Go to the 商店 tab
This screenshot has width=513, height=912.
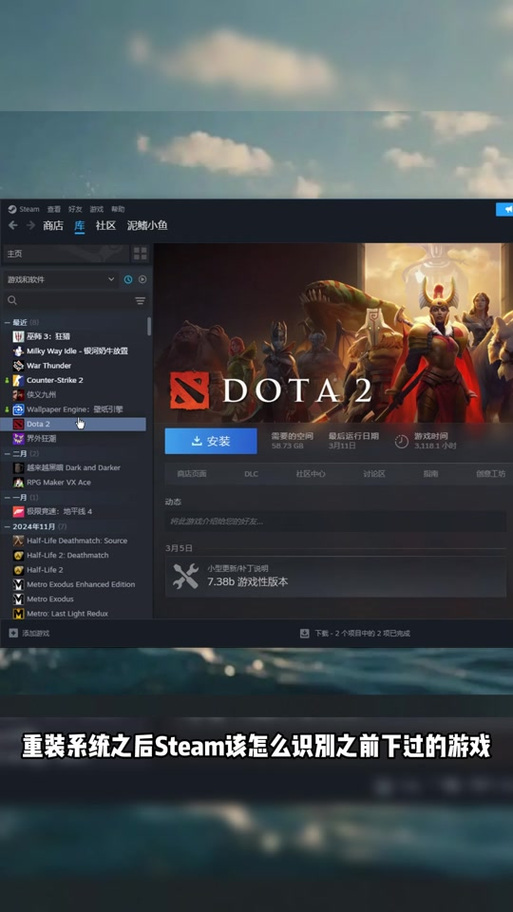(x=53, y=226)
